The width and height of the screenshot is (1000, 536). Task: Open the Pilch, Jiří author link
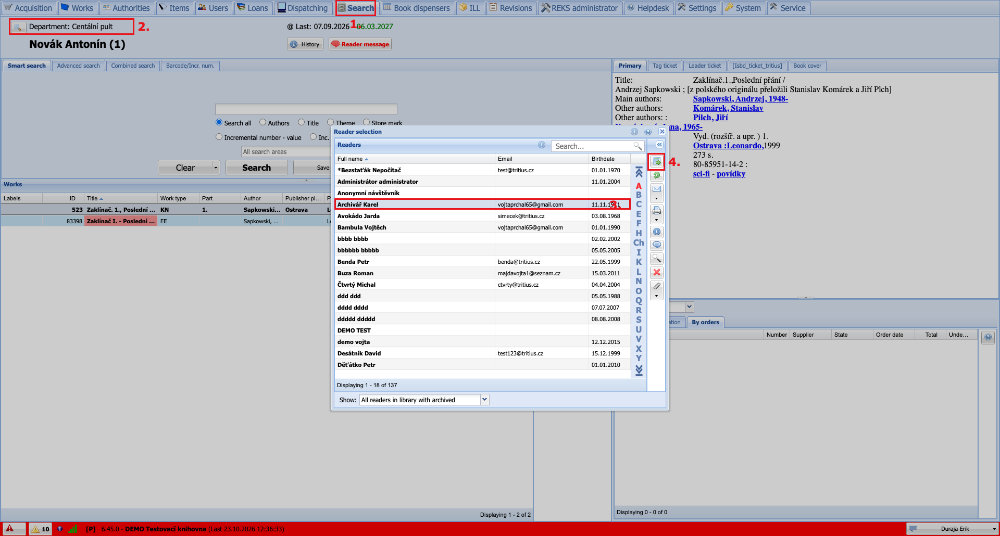(x=710, y=117)
